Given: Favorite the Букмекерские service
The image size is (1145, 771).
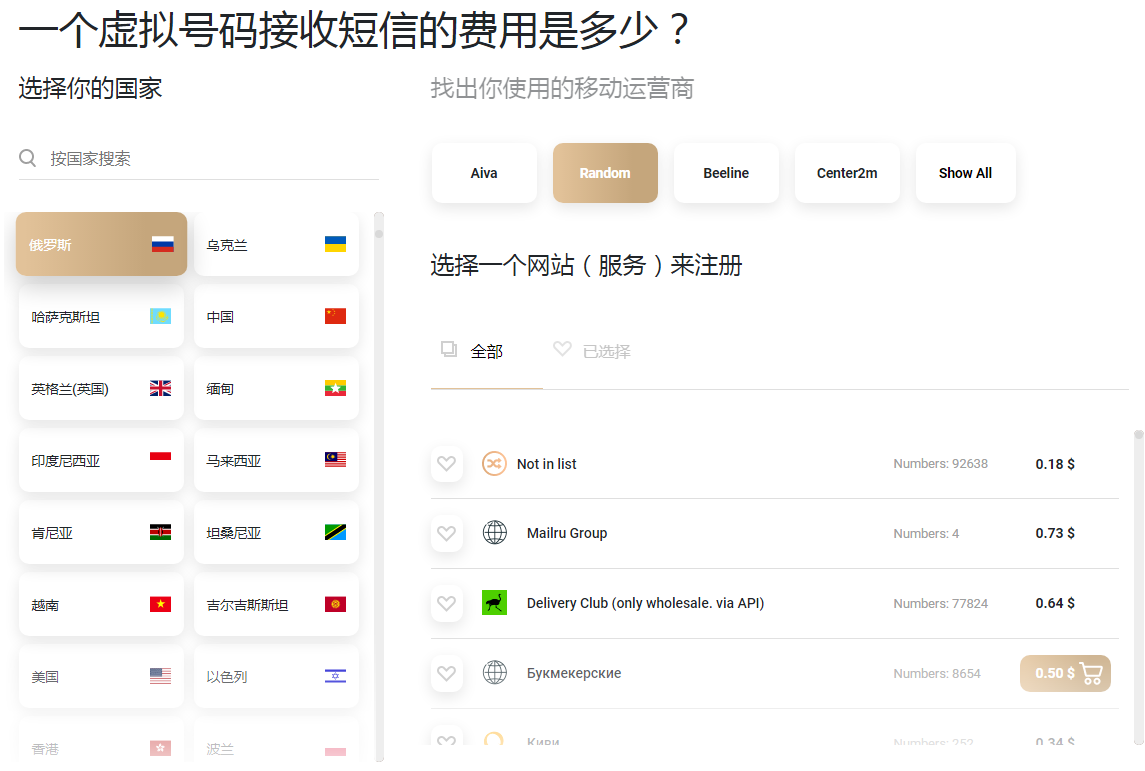Looking at the screenshot, I should coord(447,673).
